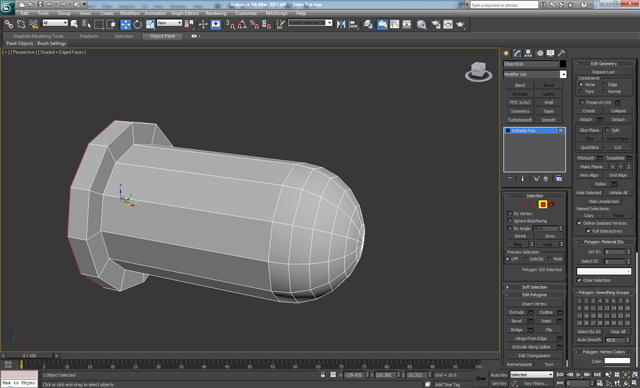Screen dimensions: 640x388
Task: Click the Unlink Selection tool
Action: coord(21,24)
